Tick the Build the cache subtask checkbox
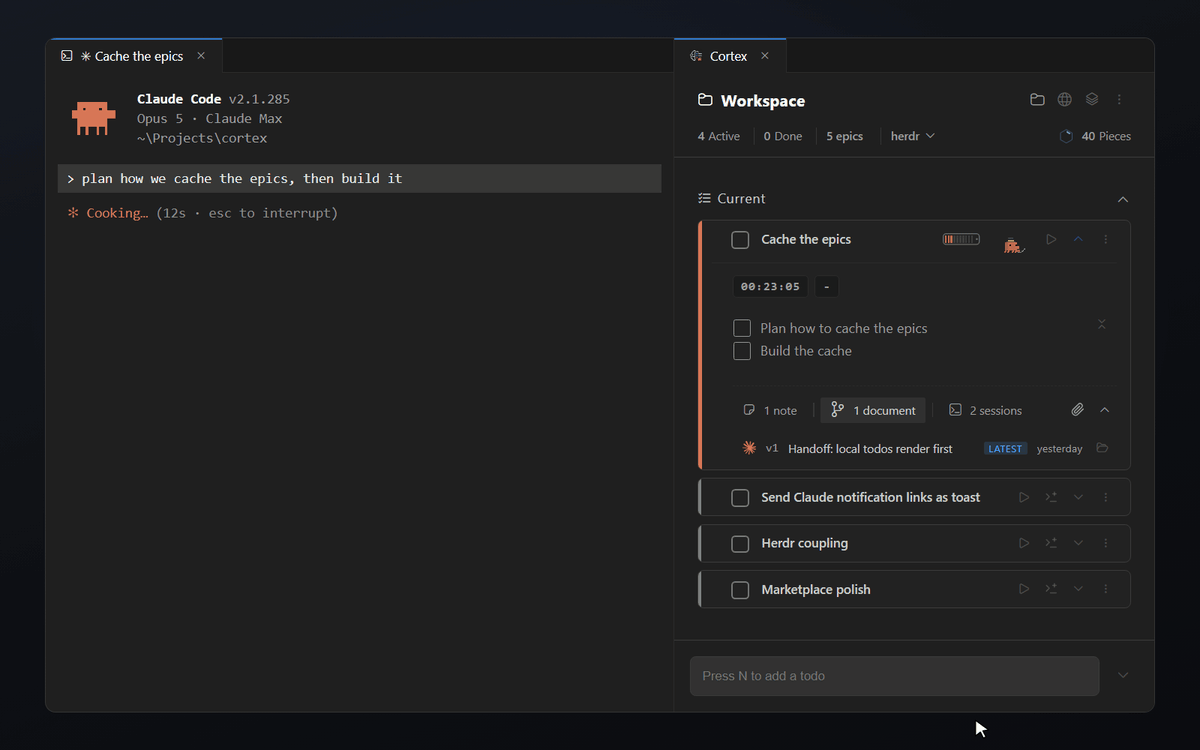The width and height of the screenshot is (1200, 750). (742, 351)
